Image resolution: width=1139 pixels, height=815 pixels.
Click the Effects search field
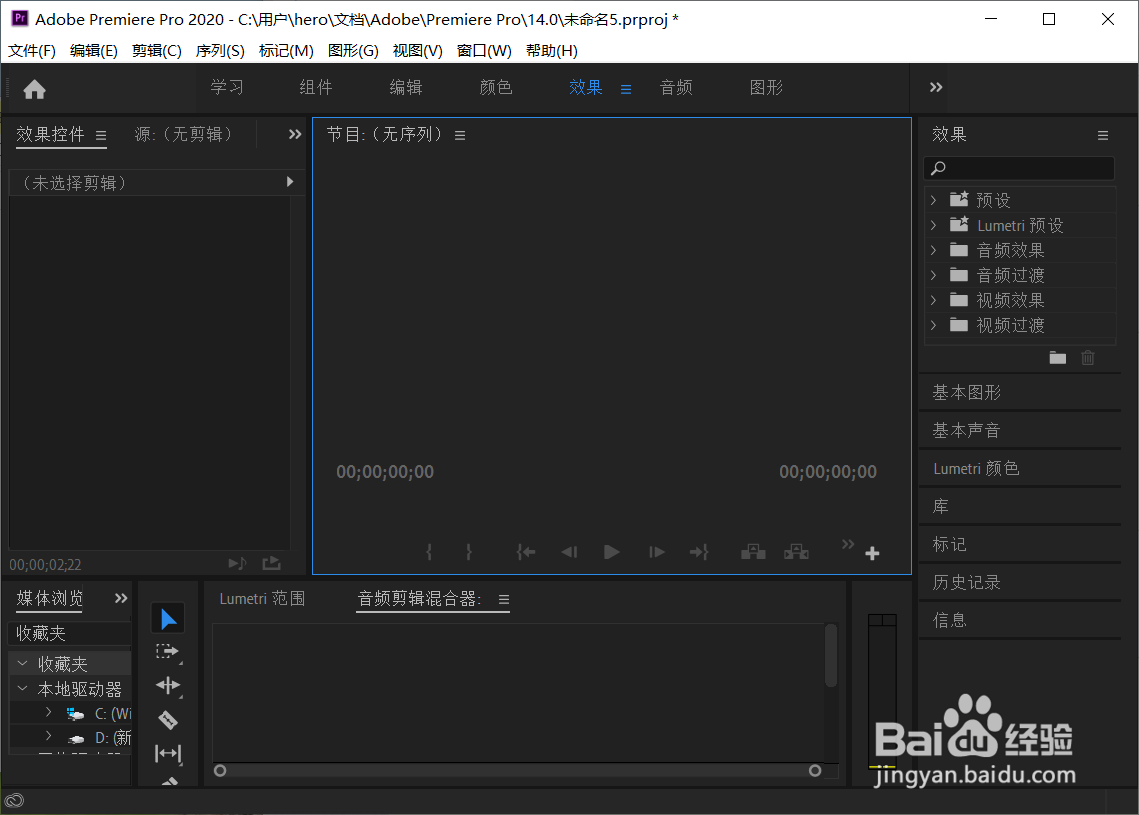[x=1018, y=168]
